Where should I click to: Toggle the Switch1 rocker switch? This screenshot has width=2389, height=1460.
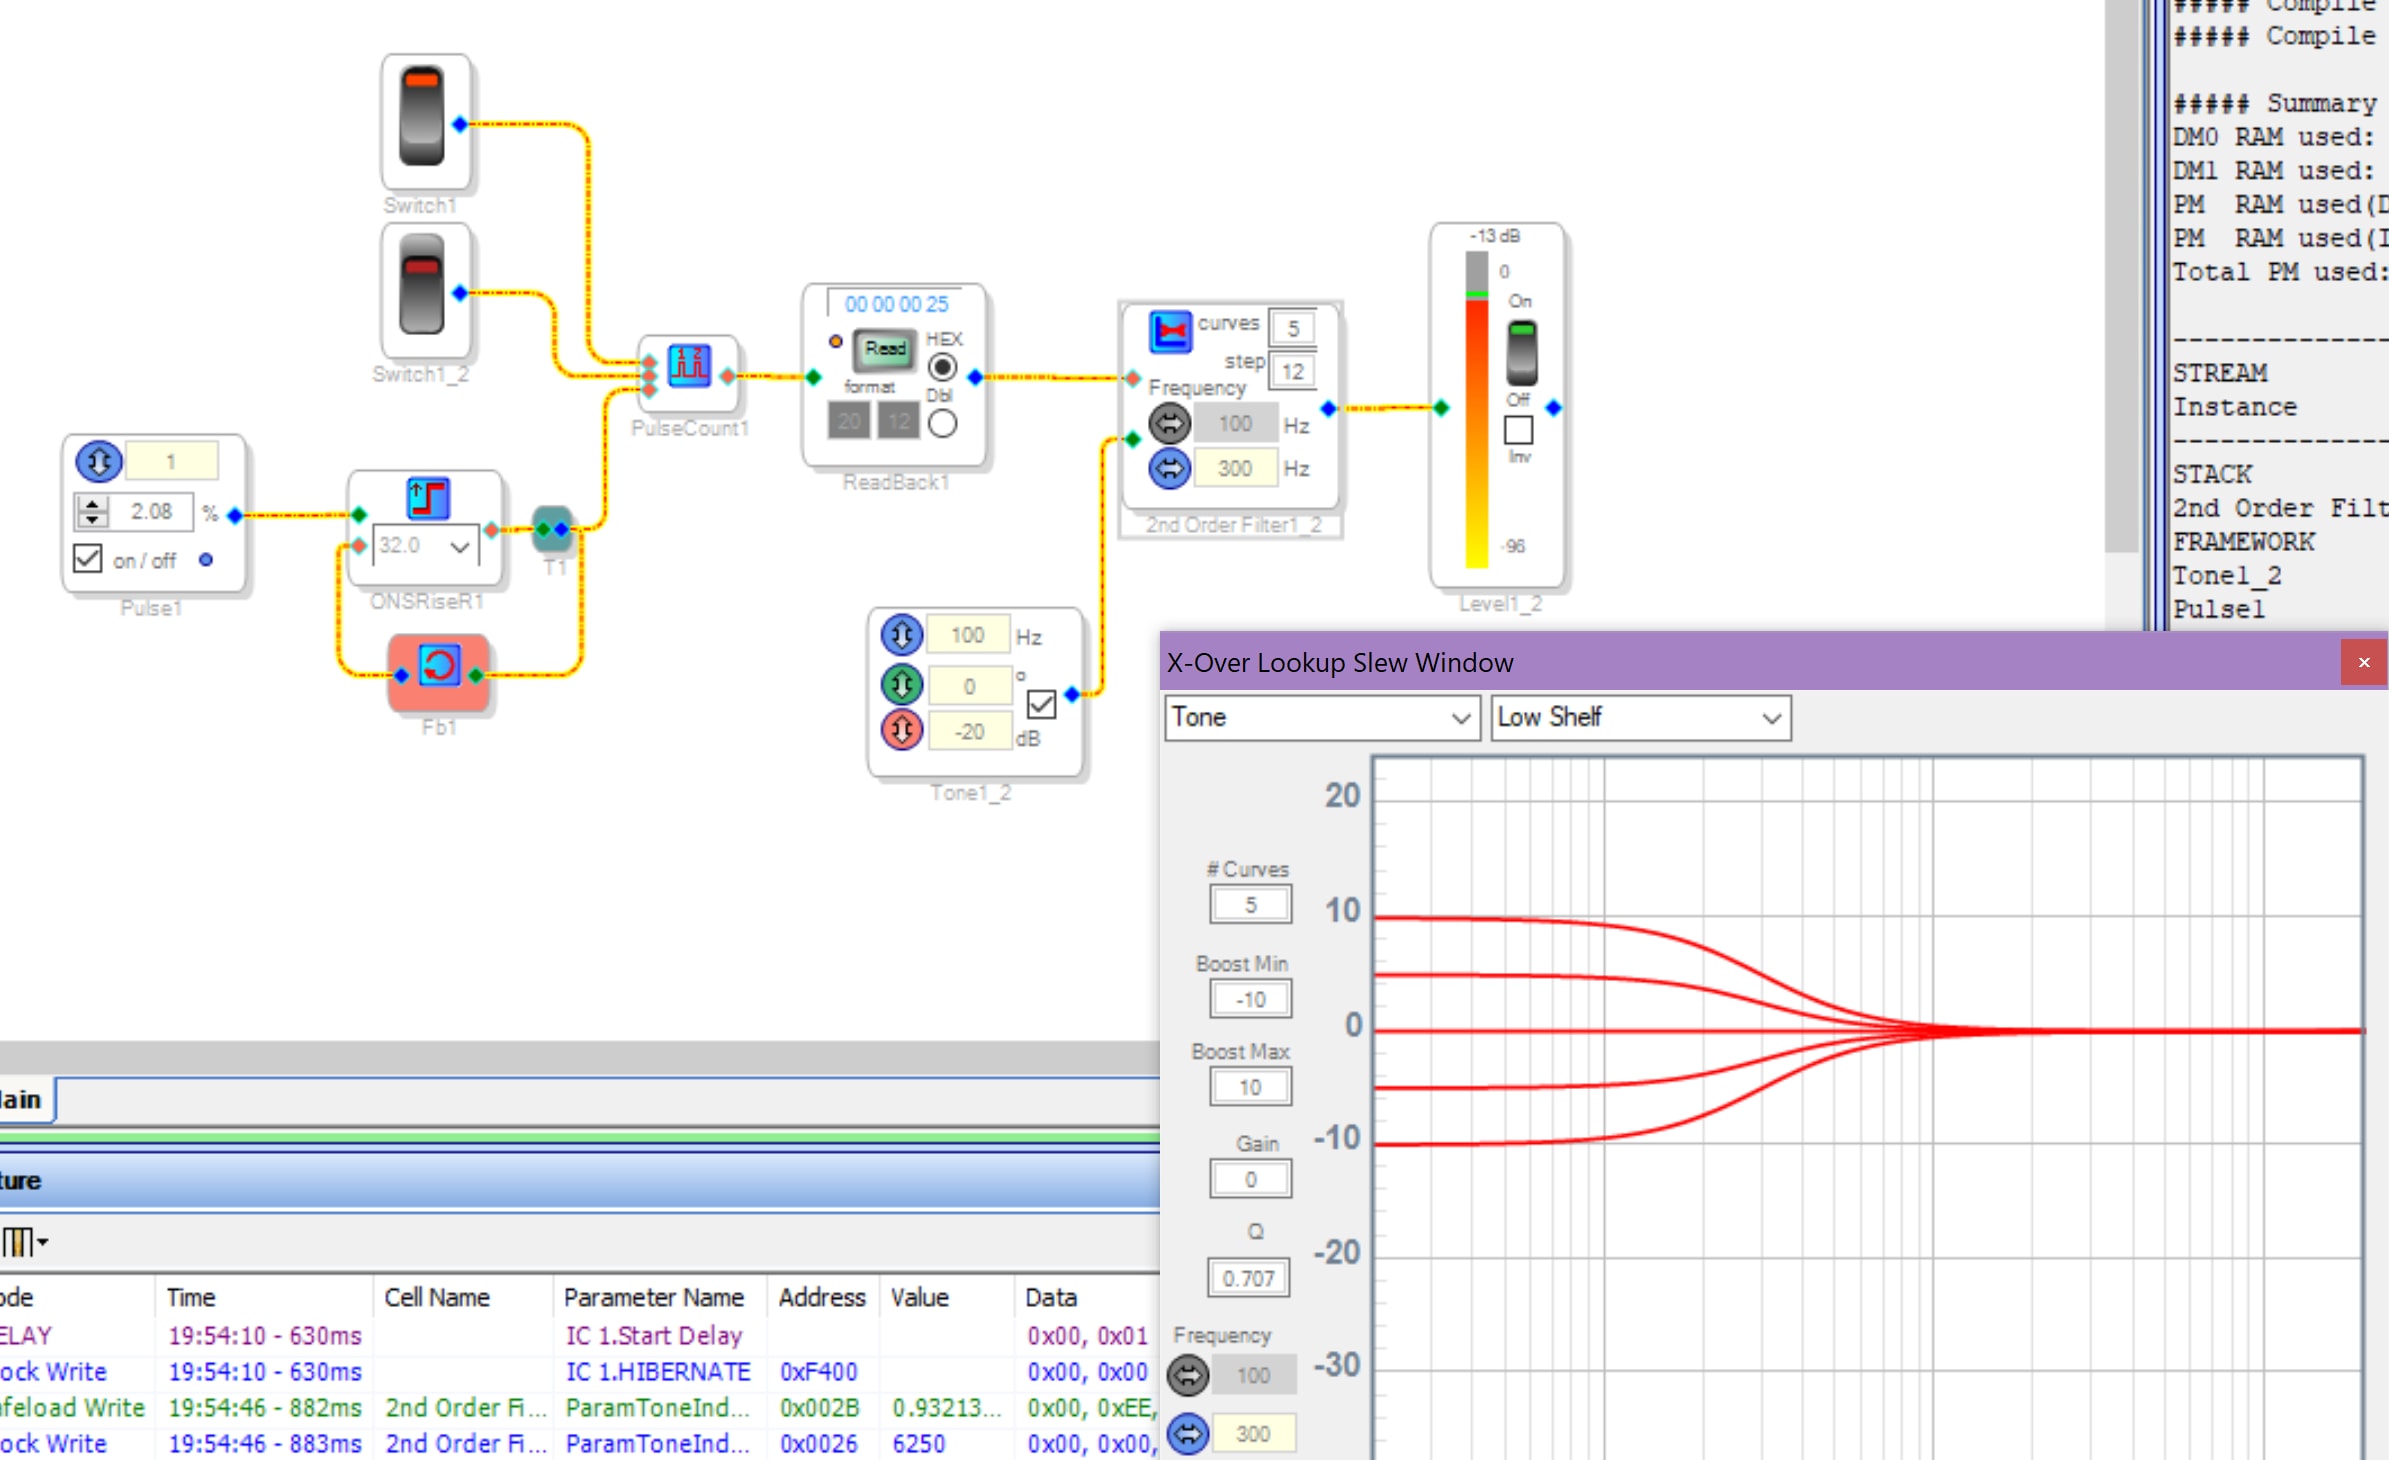coord(421,117)
